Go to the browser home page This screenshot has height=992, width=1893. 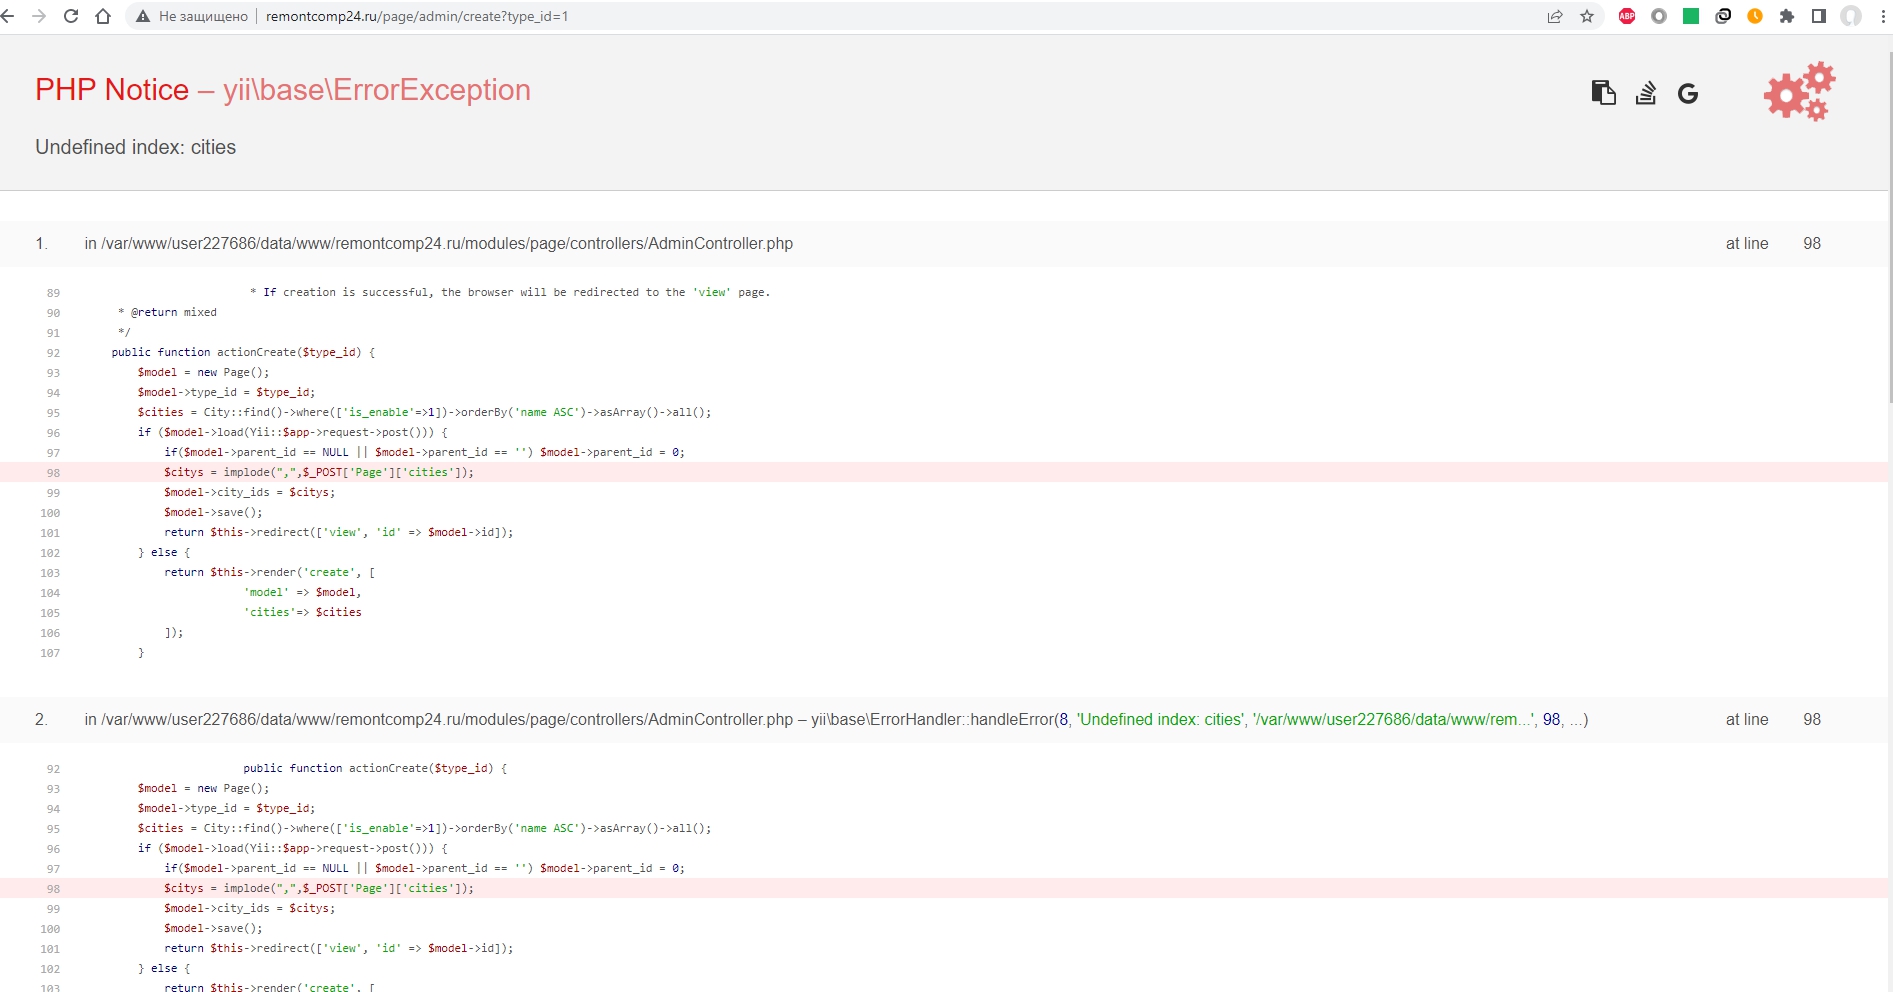pos(103,16)
